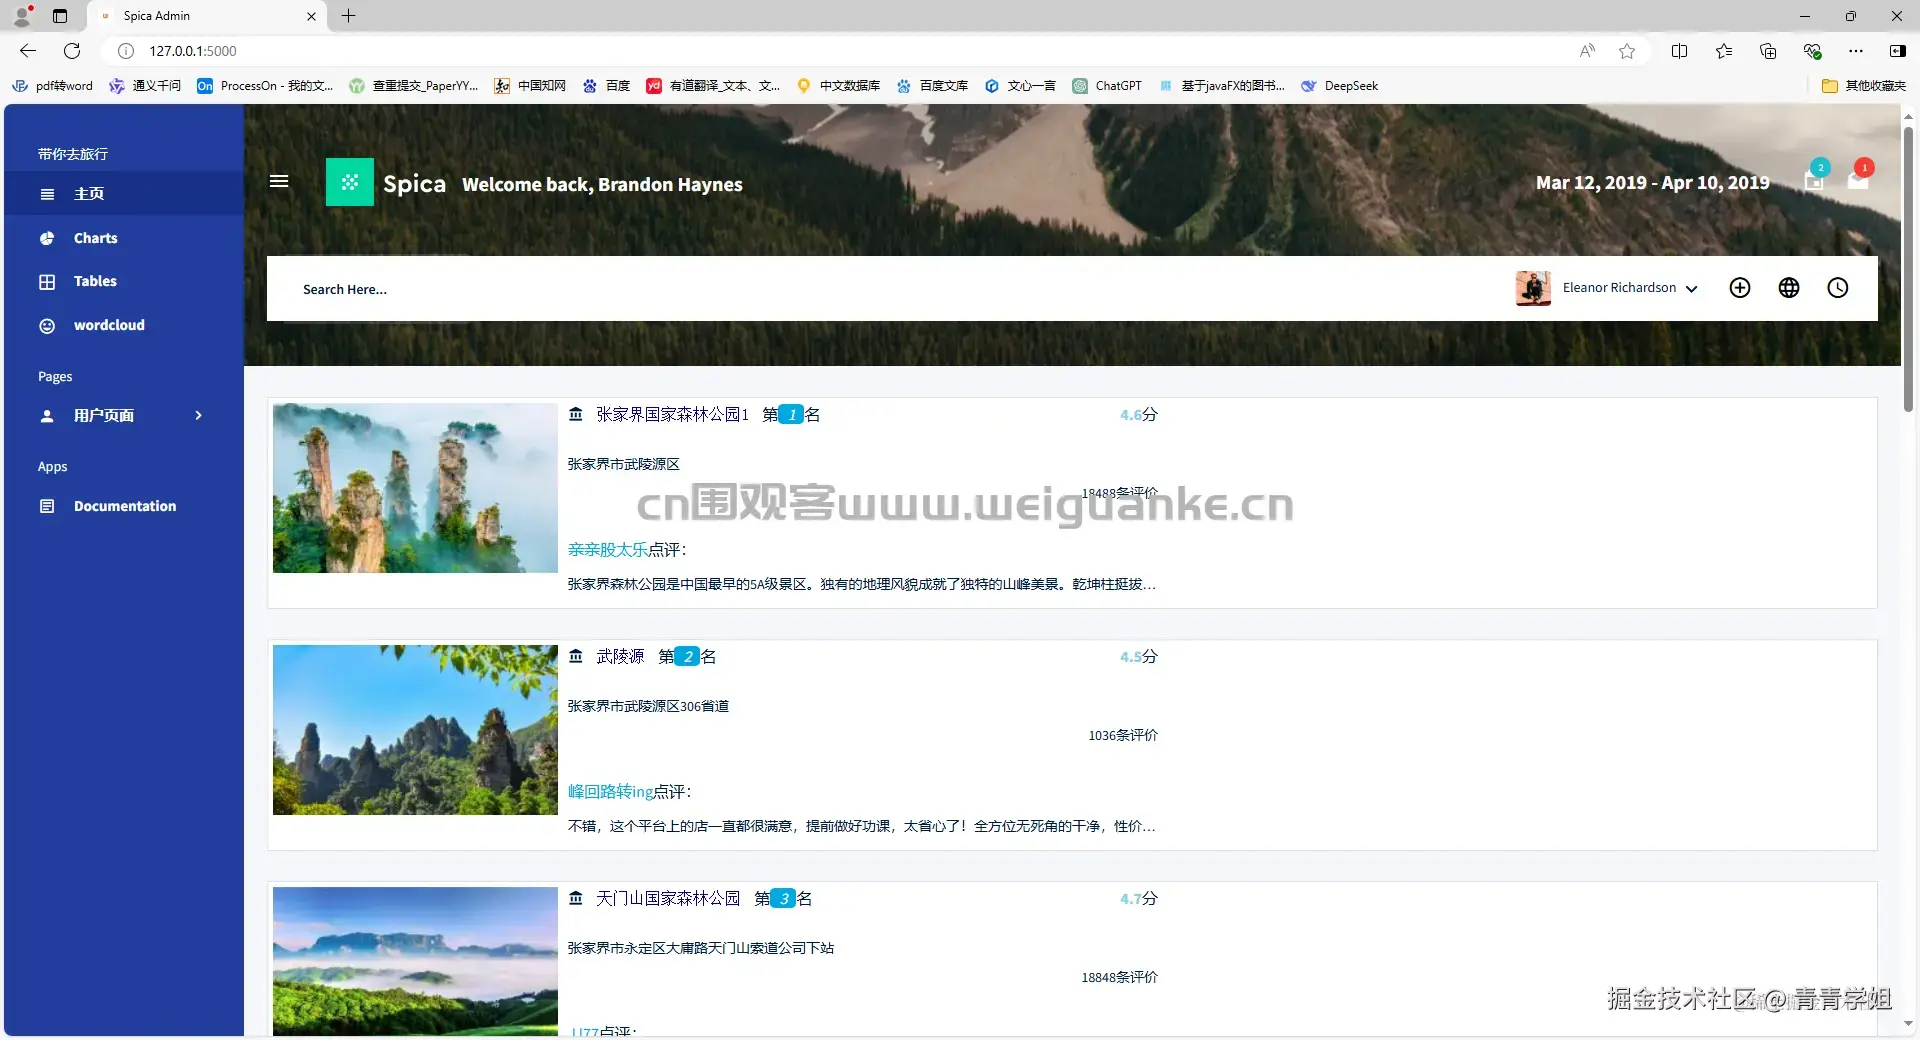Click the globe language icon
1920x1040 pixels.
coord(1789,288)
